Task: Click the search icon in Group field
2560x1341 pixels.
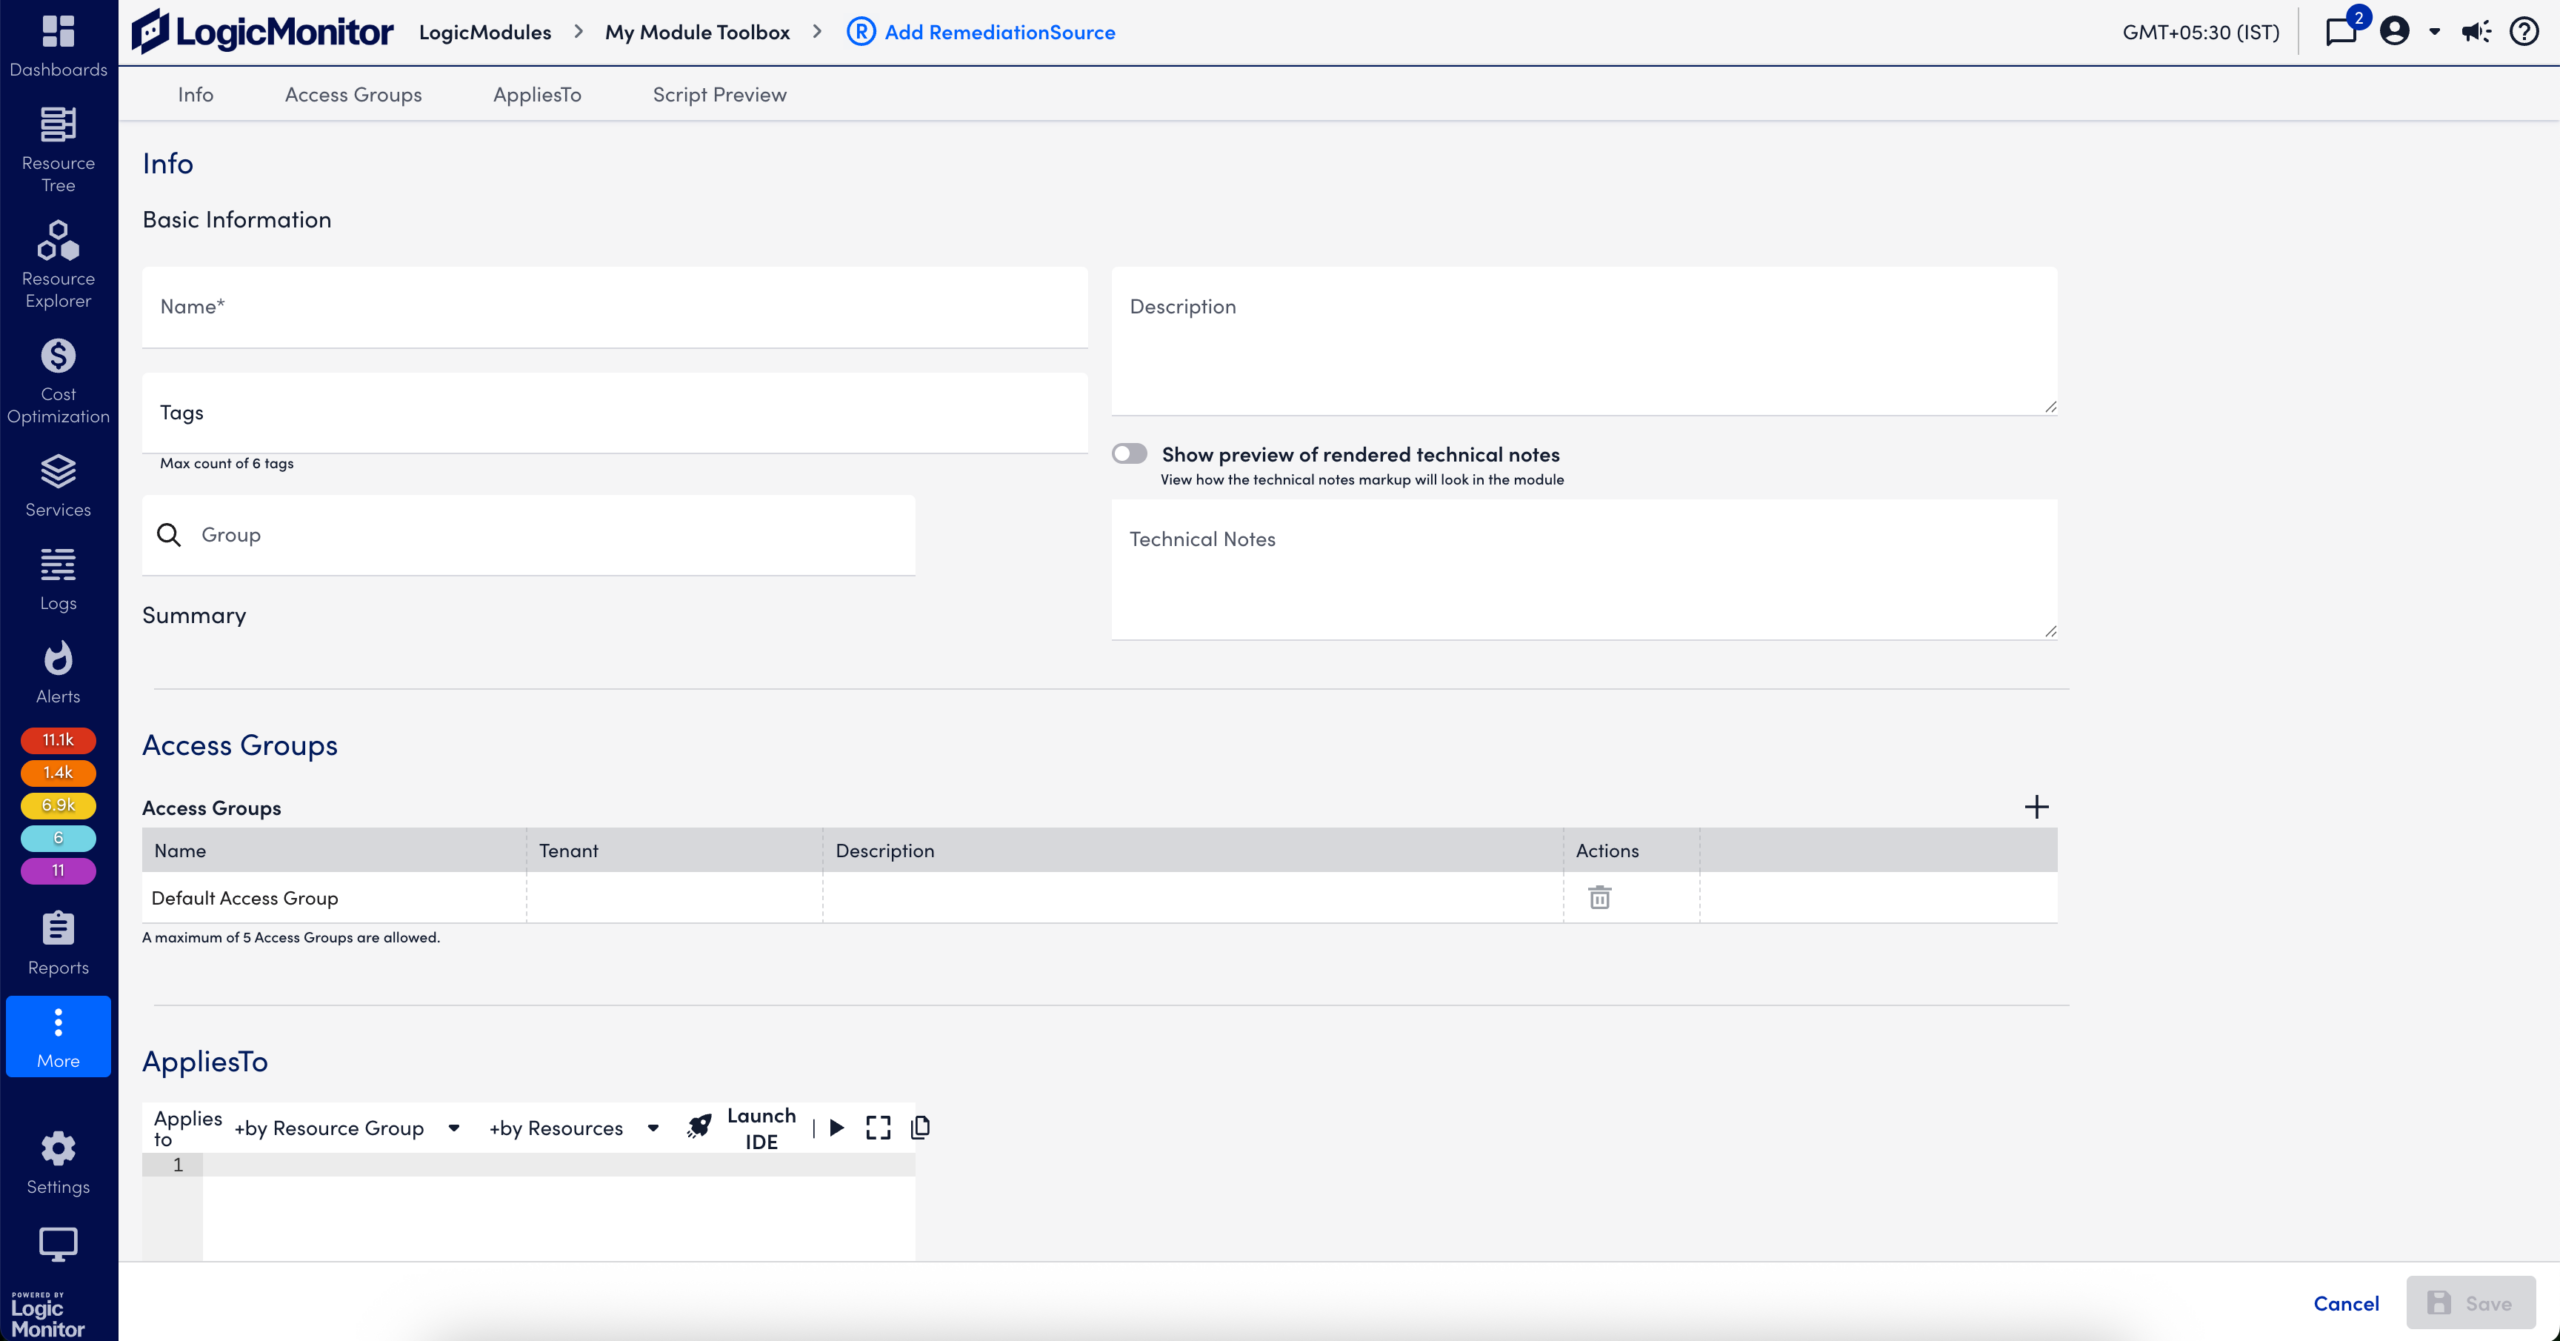Action: click(169, 535)
